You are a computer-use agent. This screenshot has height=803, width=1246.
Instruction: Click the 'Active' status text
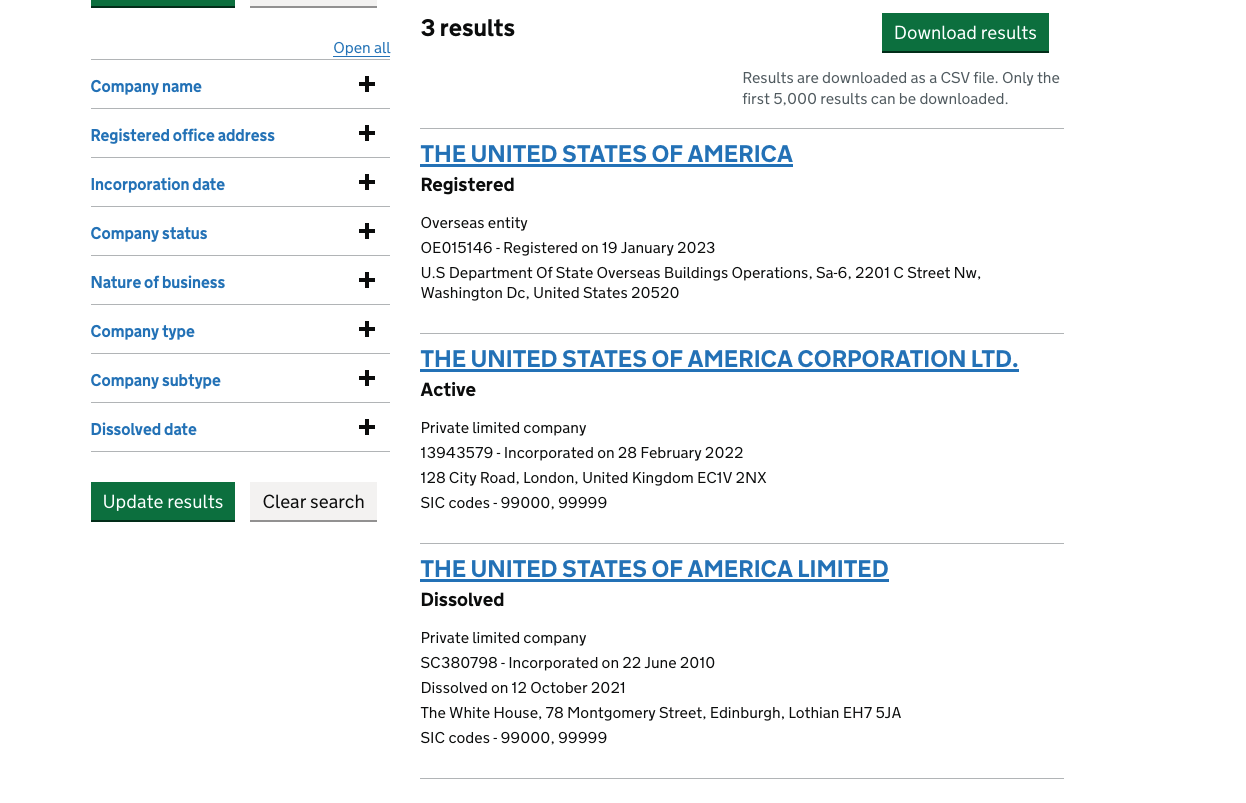(448, 390)
